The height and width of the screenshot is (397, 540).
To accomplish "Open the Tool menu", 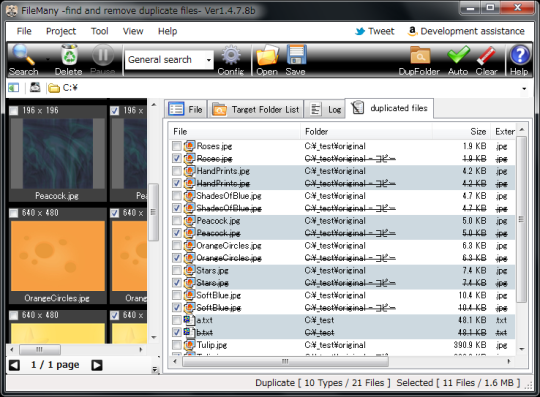I will click(x=100, y=31).
